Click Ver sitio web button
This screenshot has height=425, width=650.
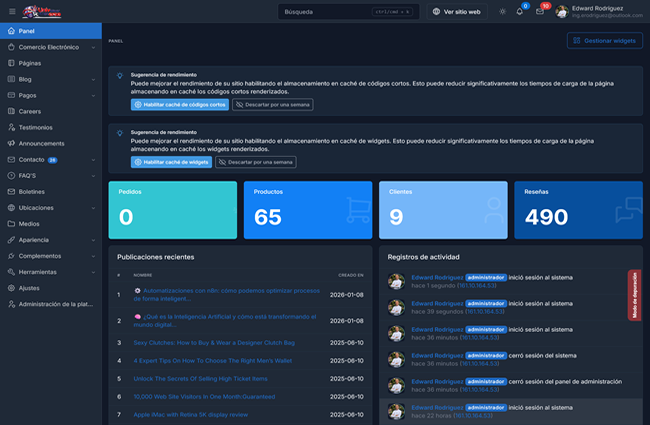457,12
